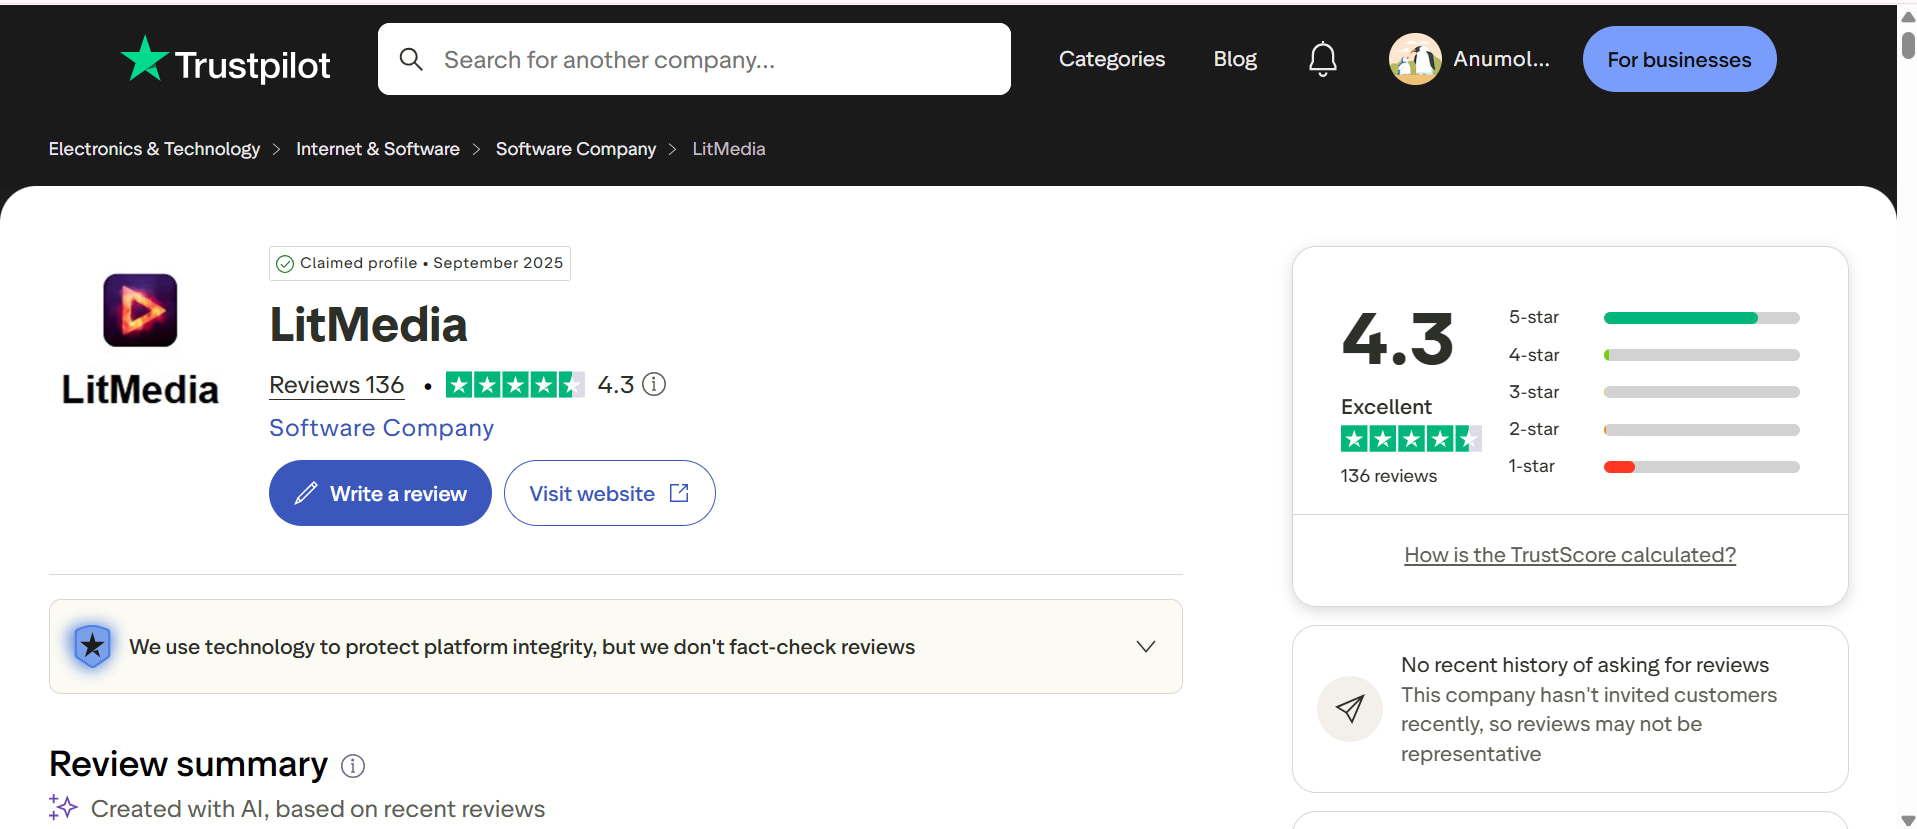This screenshot has height=829, width=1917.
Task: Click the large 4.3 TrustScore number
Action: pyautogui.click(x=1397, y=339)
